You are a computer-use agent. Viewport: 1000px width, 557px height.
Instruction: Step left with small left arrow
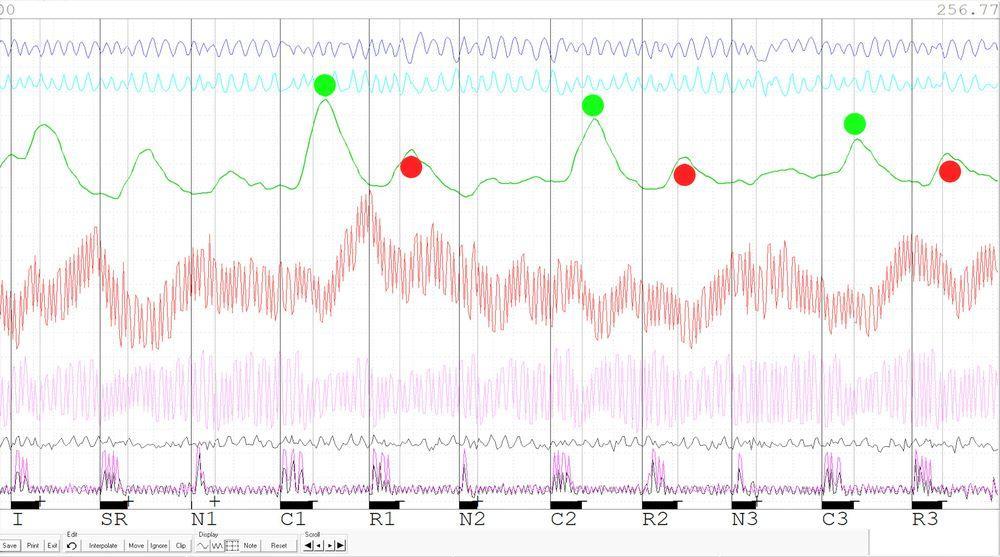pyautogui.click(x=319, y=546)
